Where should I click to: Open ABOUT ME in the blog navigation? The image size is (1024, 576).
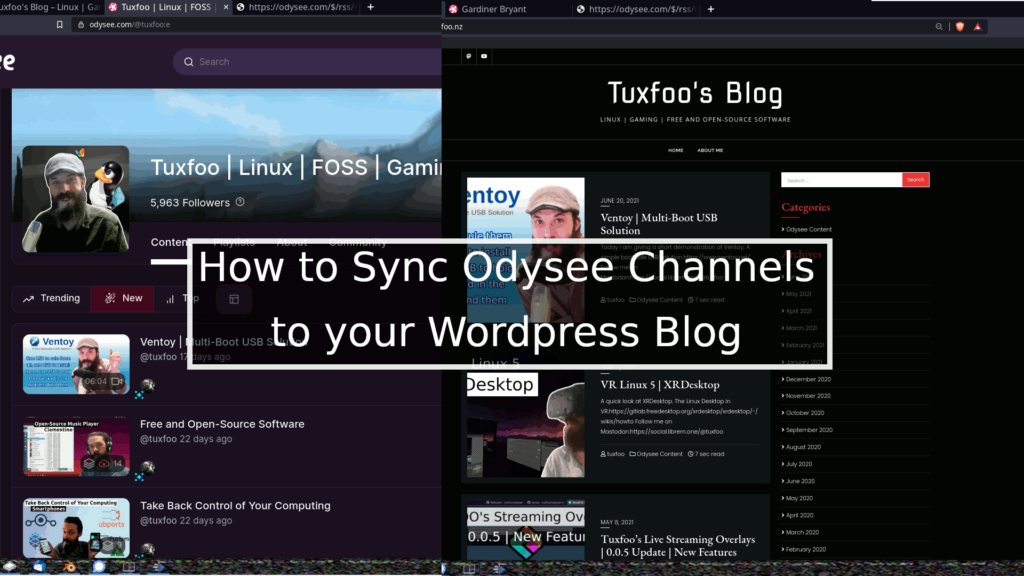710,150
